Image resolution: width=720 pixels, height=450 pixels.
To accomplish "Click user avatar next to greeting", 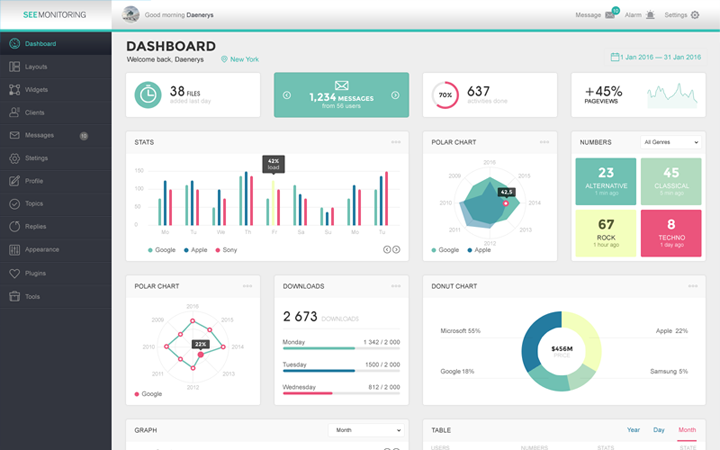I will [x=131, y=15].
